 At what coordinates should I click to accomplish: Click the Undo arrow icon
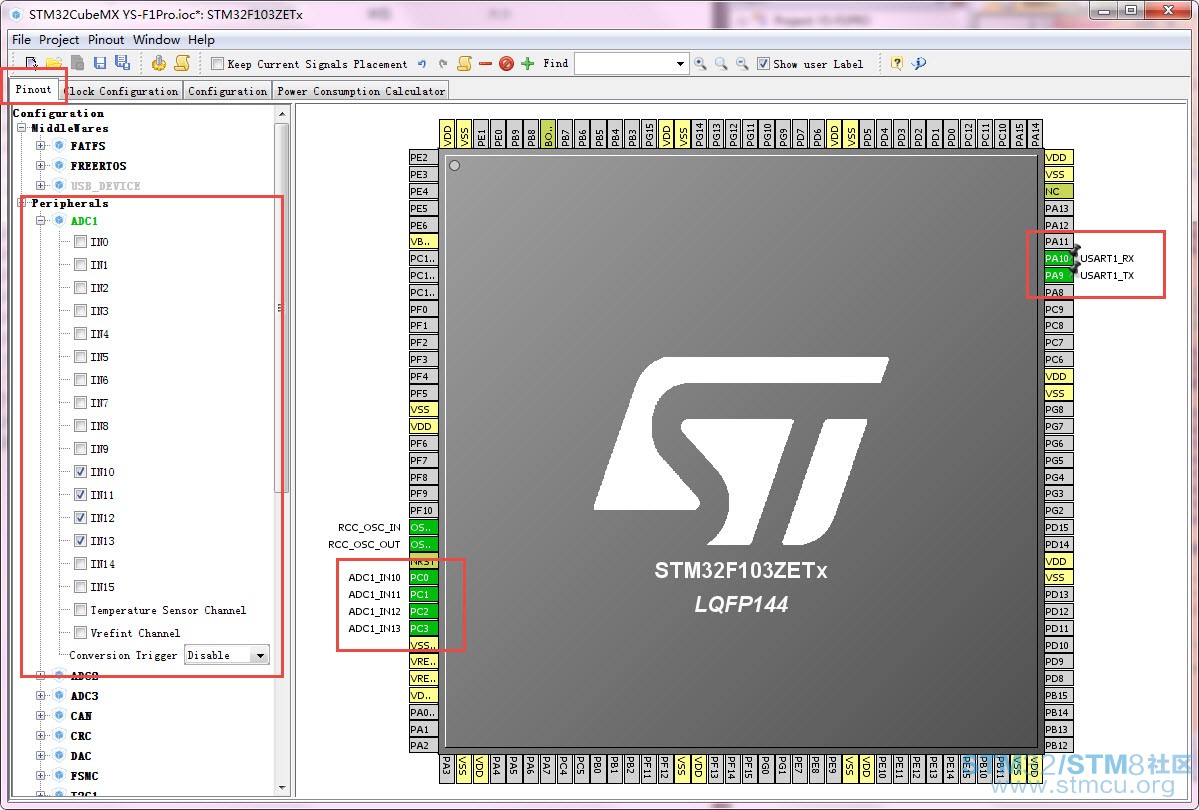pyautogui.click(x=422, y=63)
